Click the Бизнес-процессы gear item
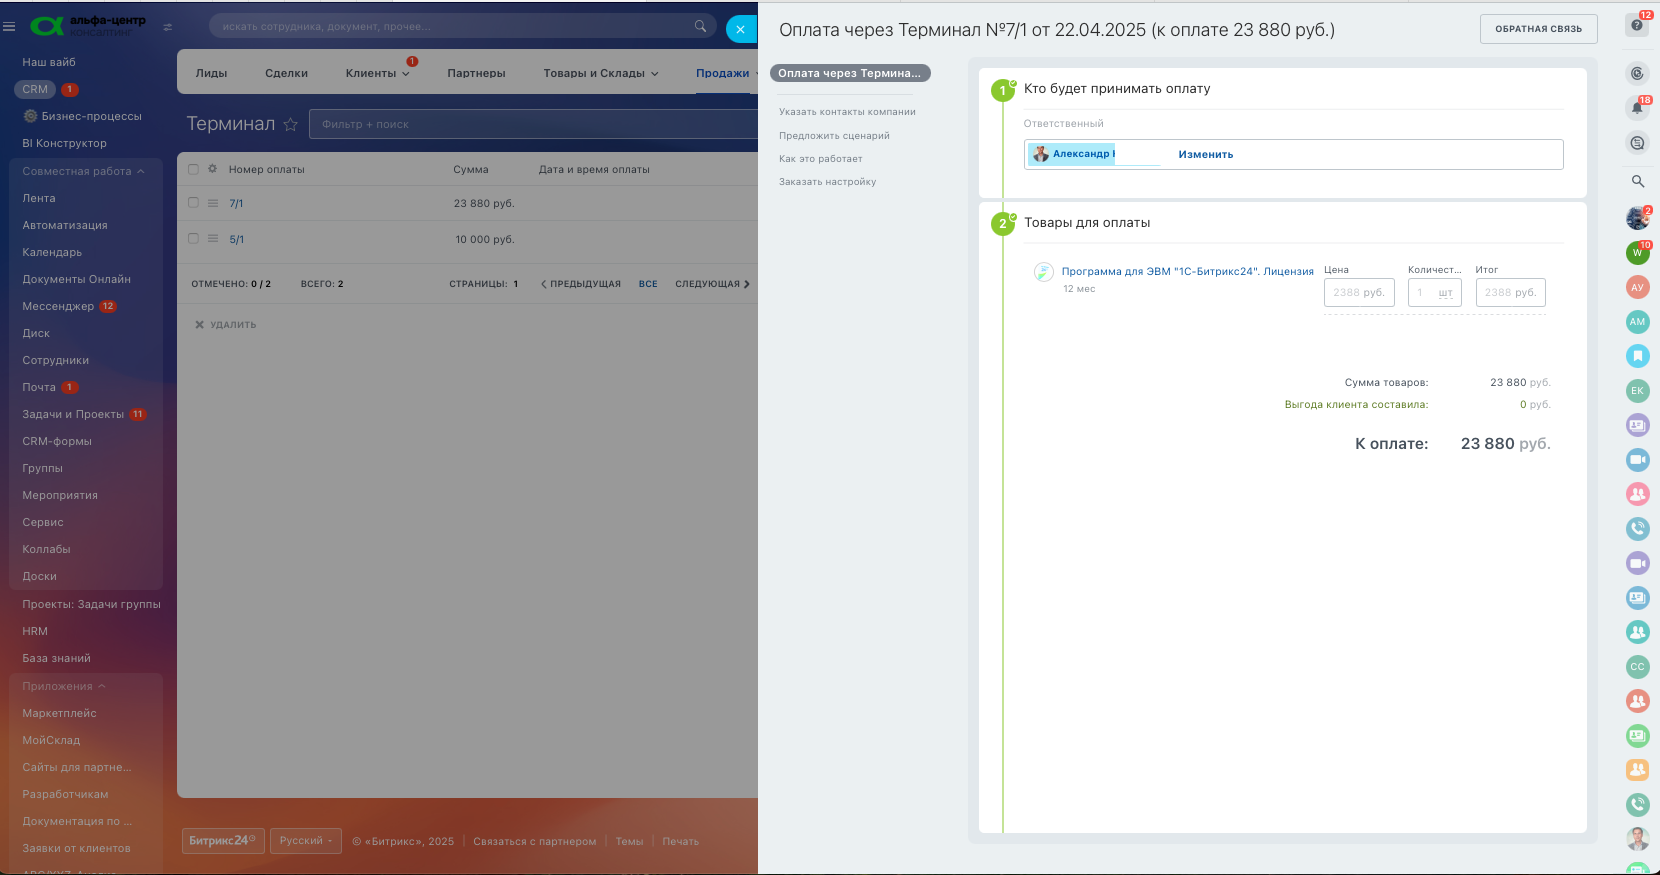Viewport: 1660px width, 875px height. (82, 116)
